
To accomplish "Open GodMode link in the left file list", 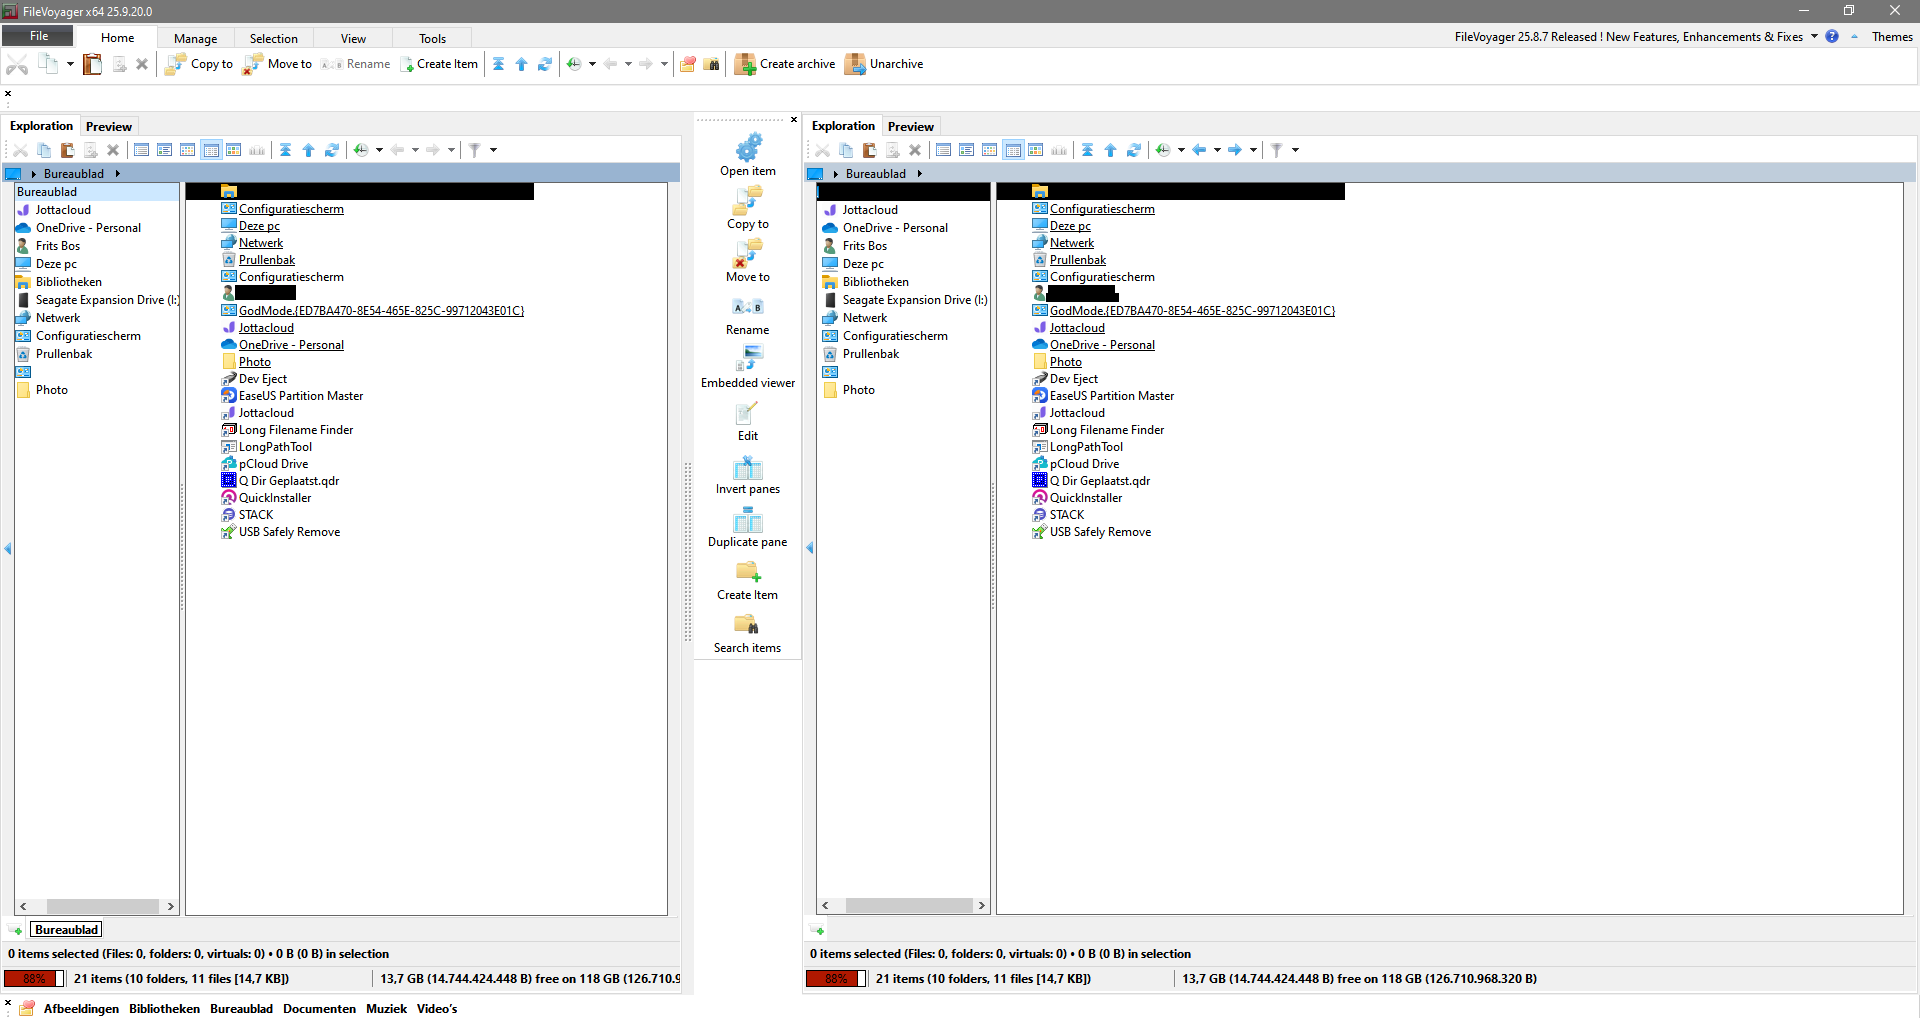I will 380,311.
